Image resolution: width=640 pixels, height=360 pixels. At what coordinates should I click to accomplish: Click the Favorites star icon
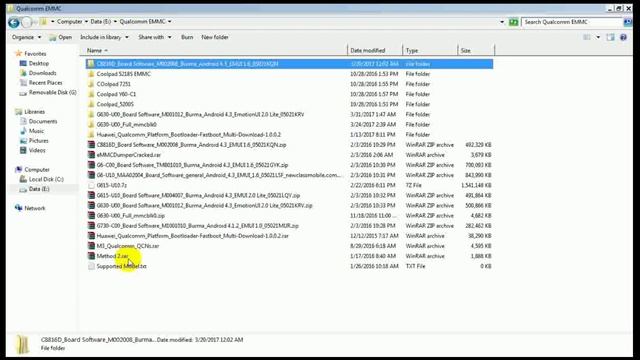18,53
